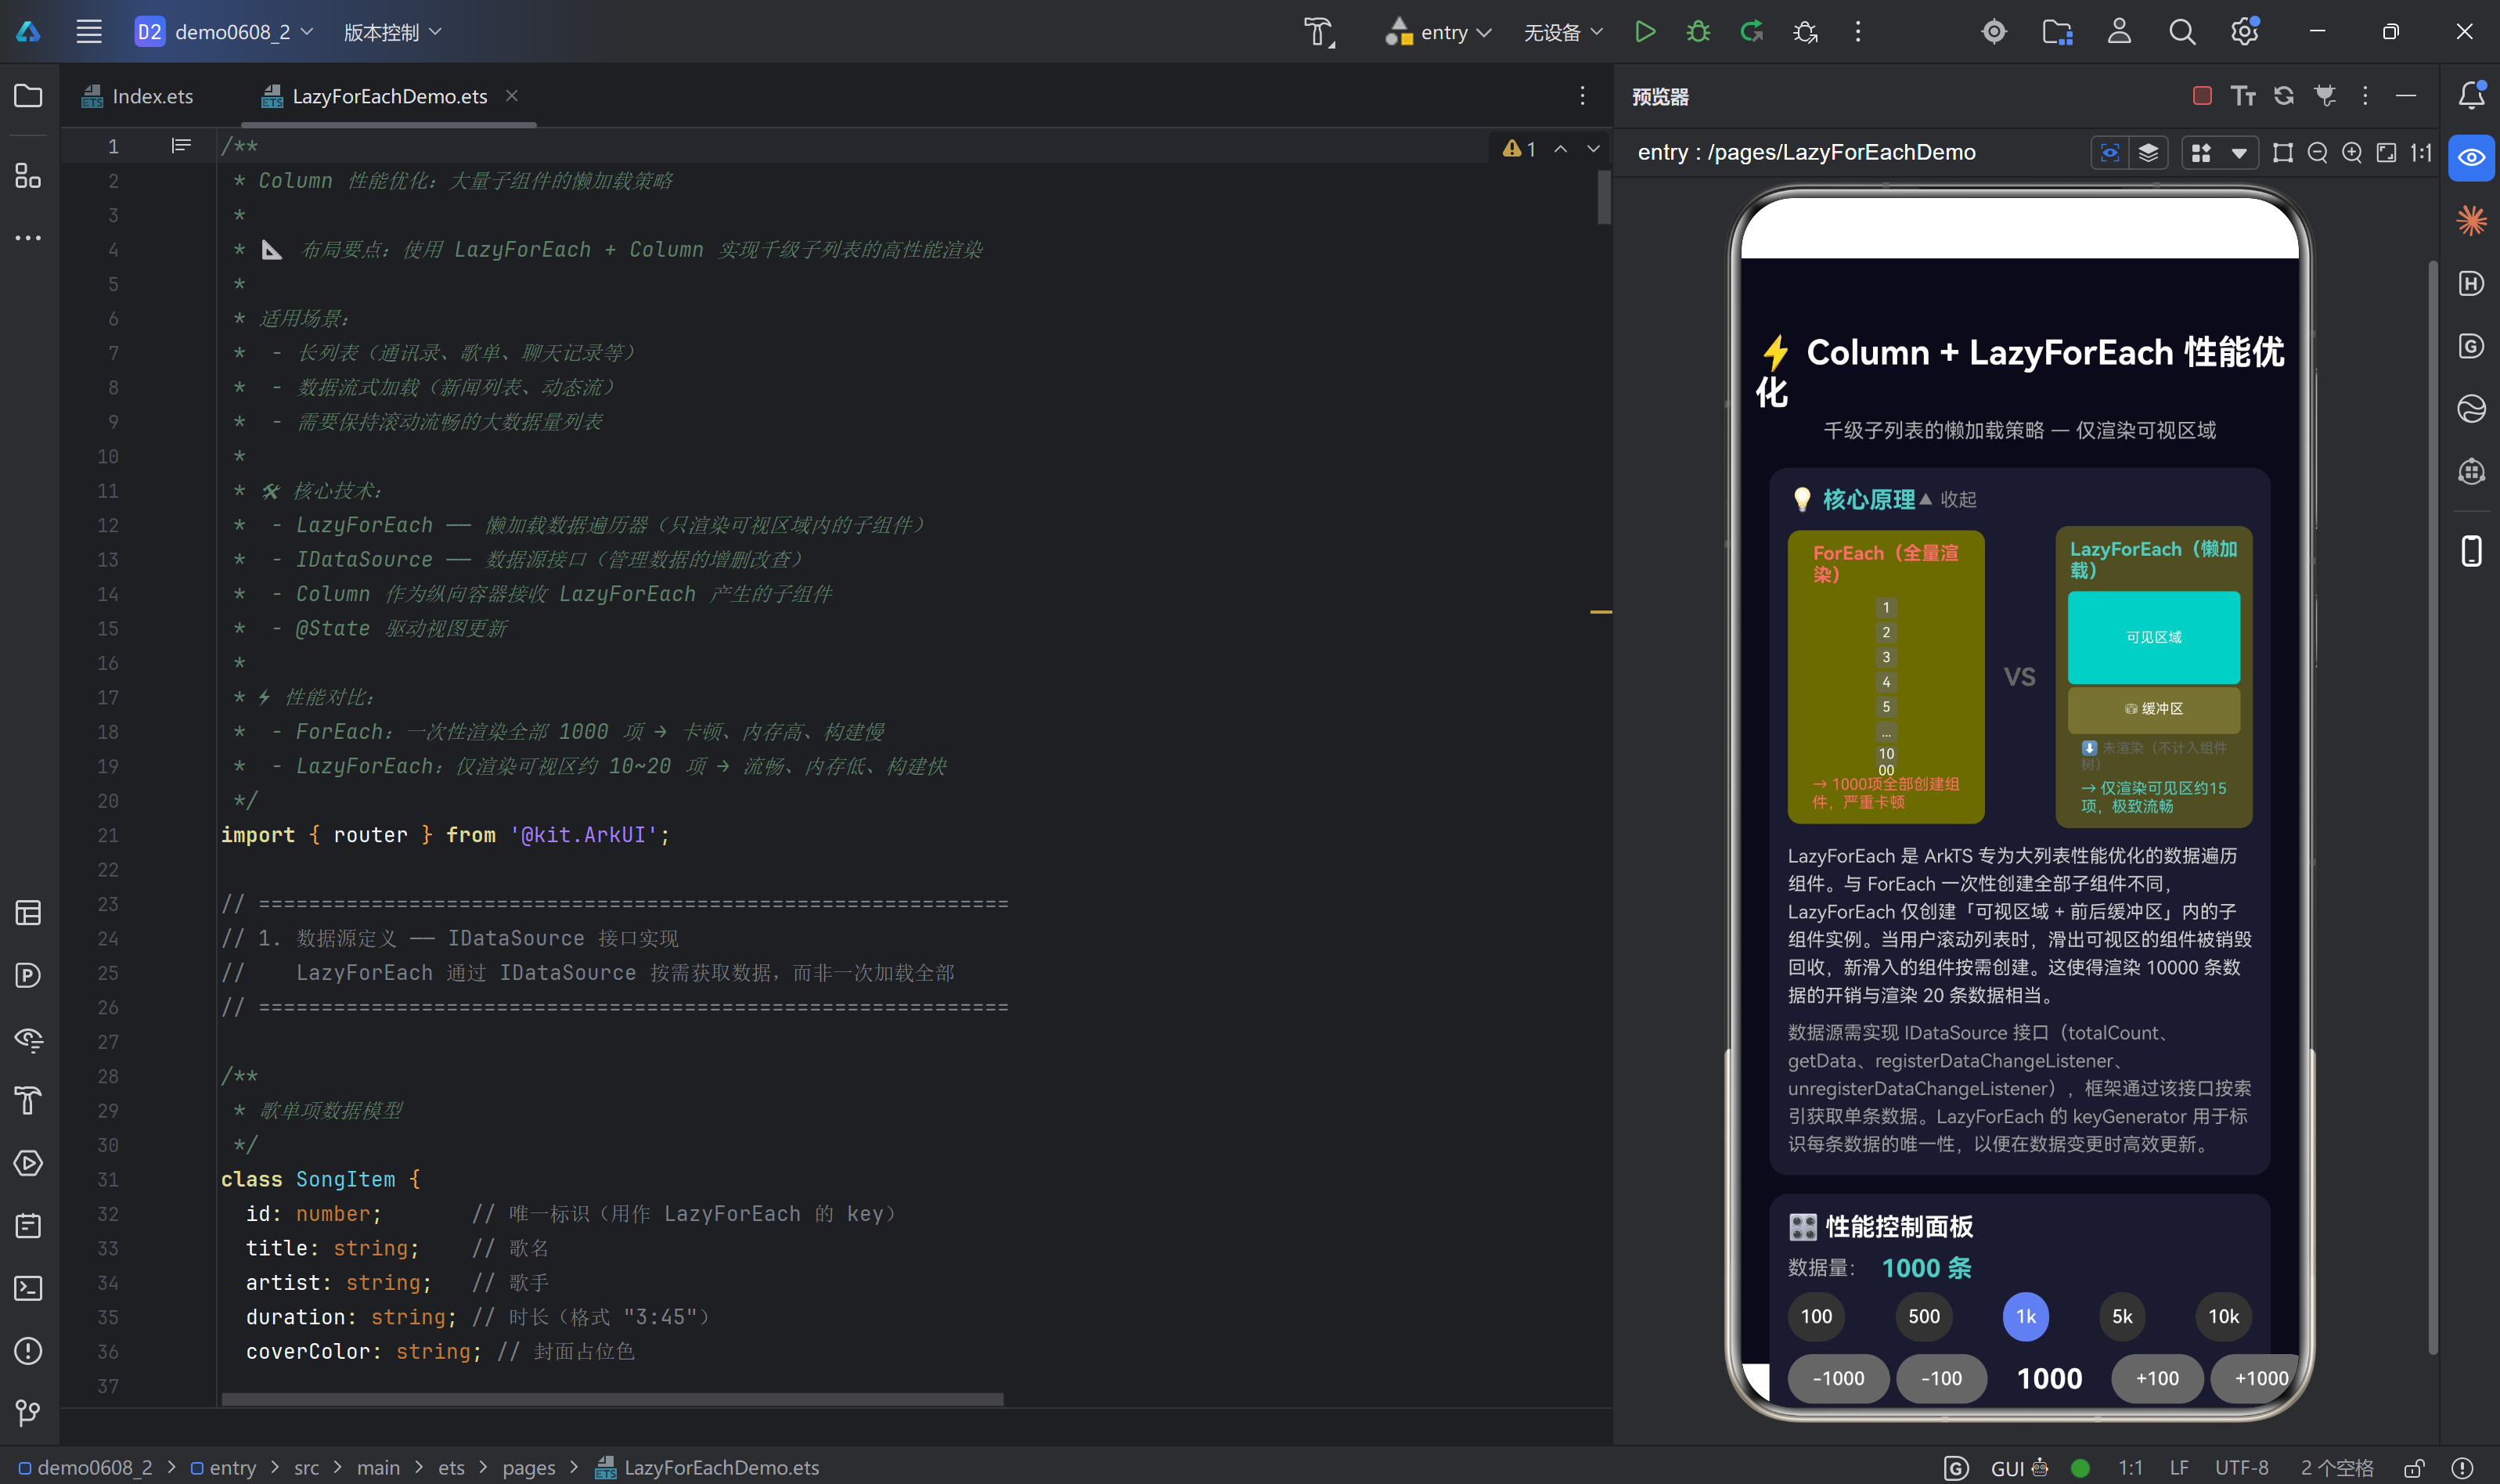The width and height of the screenshot is (2500, 1484).
Task: Show more tool windows ellipsis
Action: click(x=28, y=238)
